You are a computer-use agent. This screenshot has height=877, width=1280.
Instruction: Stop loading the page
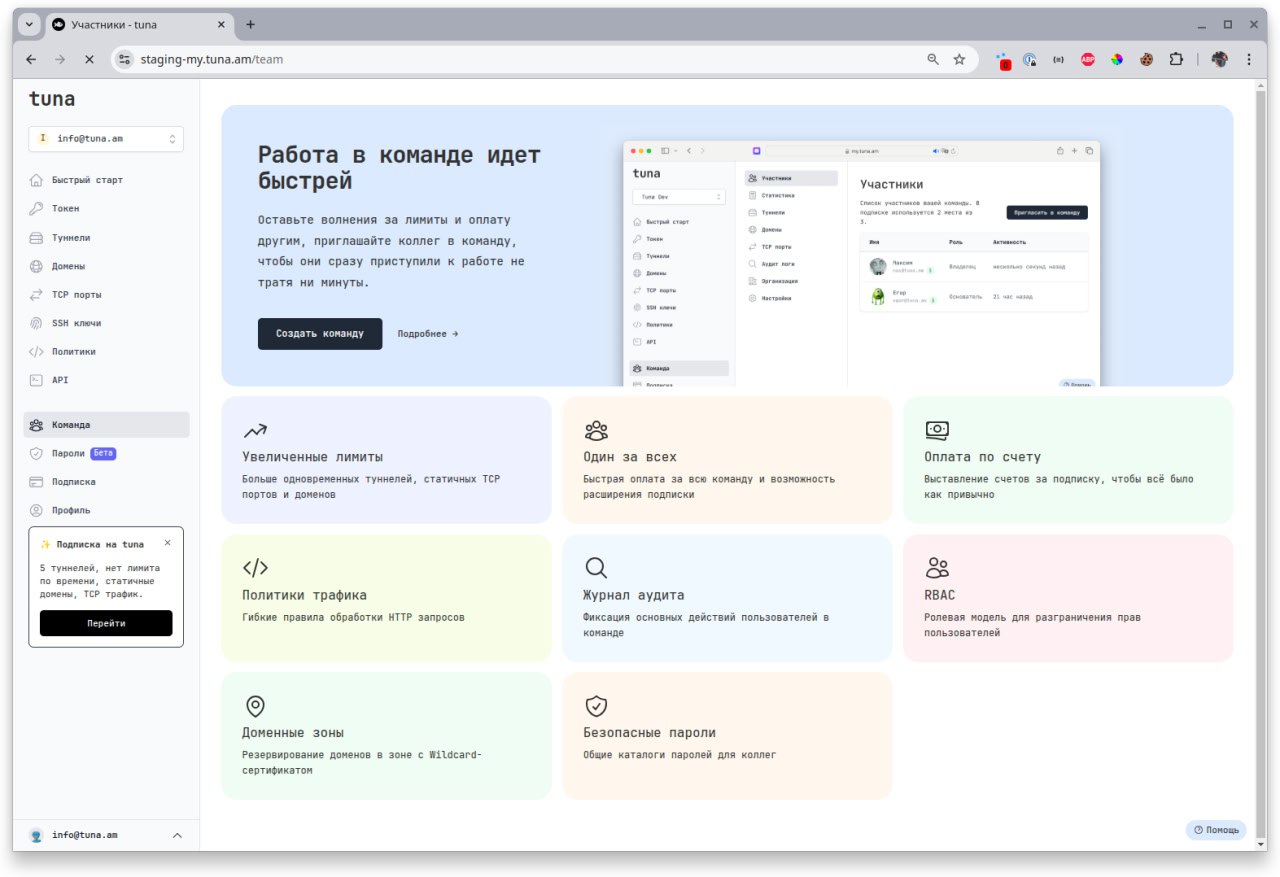(89, 60)
